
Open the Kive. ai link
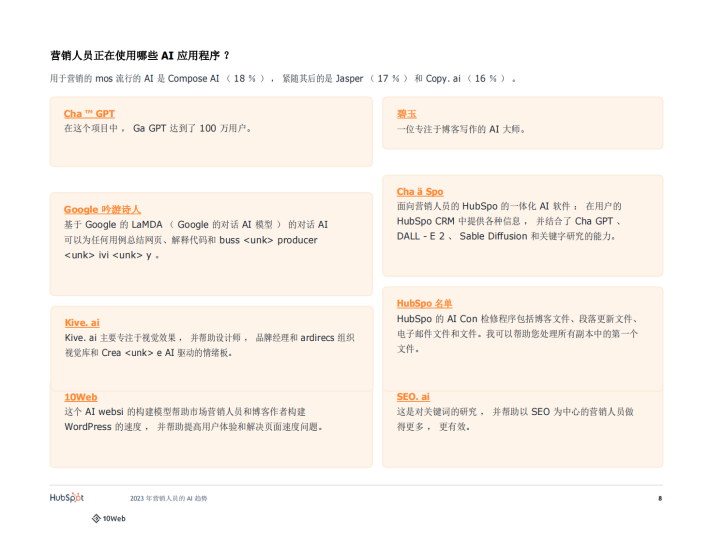click(x=82, y=323)
